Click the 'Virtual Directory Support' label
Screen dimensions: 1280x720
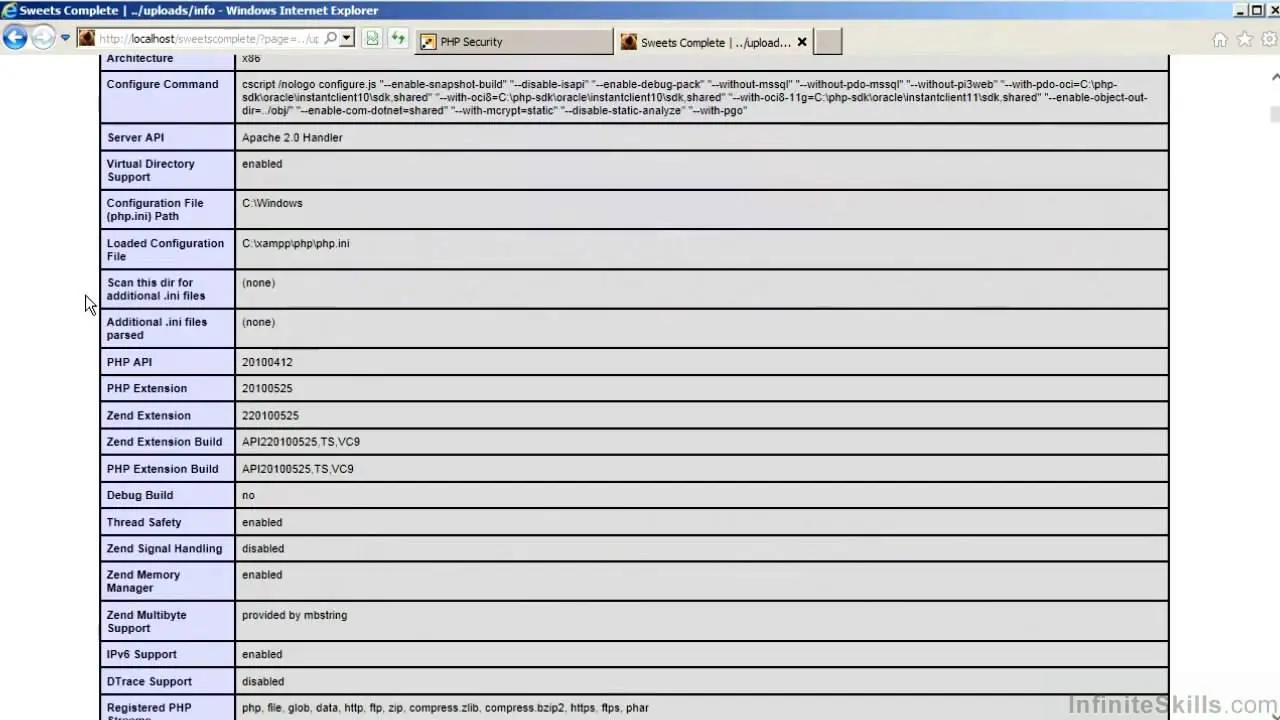[x=150, y=170]
